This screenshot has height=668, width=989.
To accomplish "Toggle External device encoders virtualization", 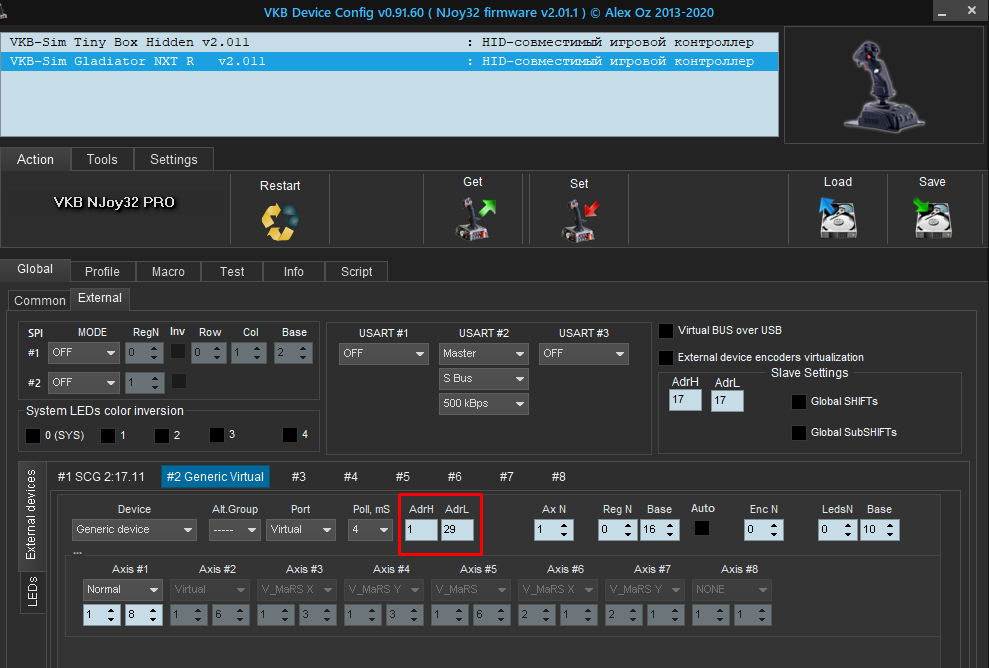I will (667, 357).
